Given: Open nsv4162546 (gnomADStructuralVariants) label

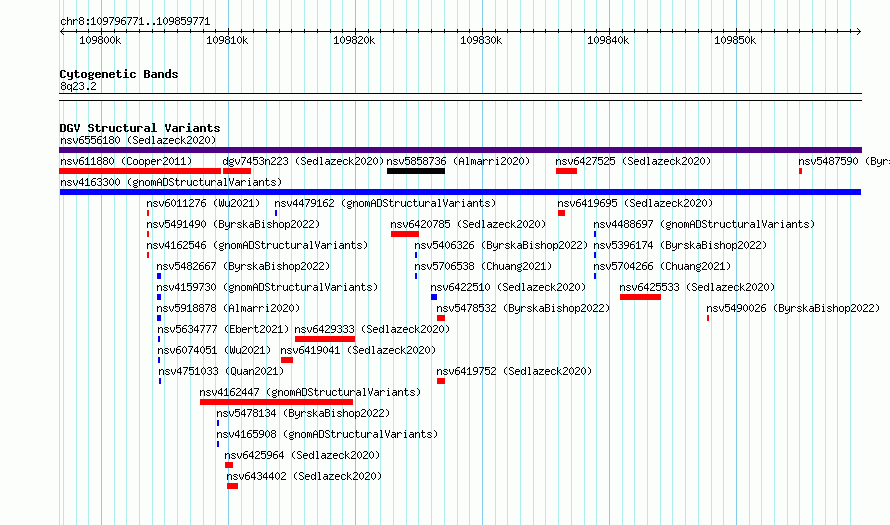Looking at the screenshot, I should coord(257,245).
